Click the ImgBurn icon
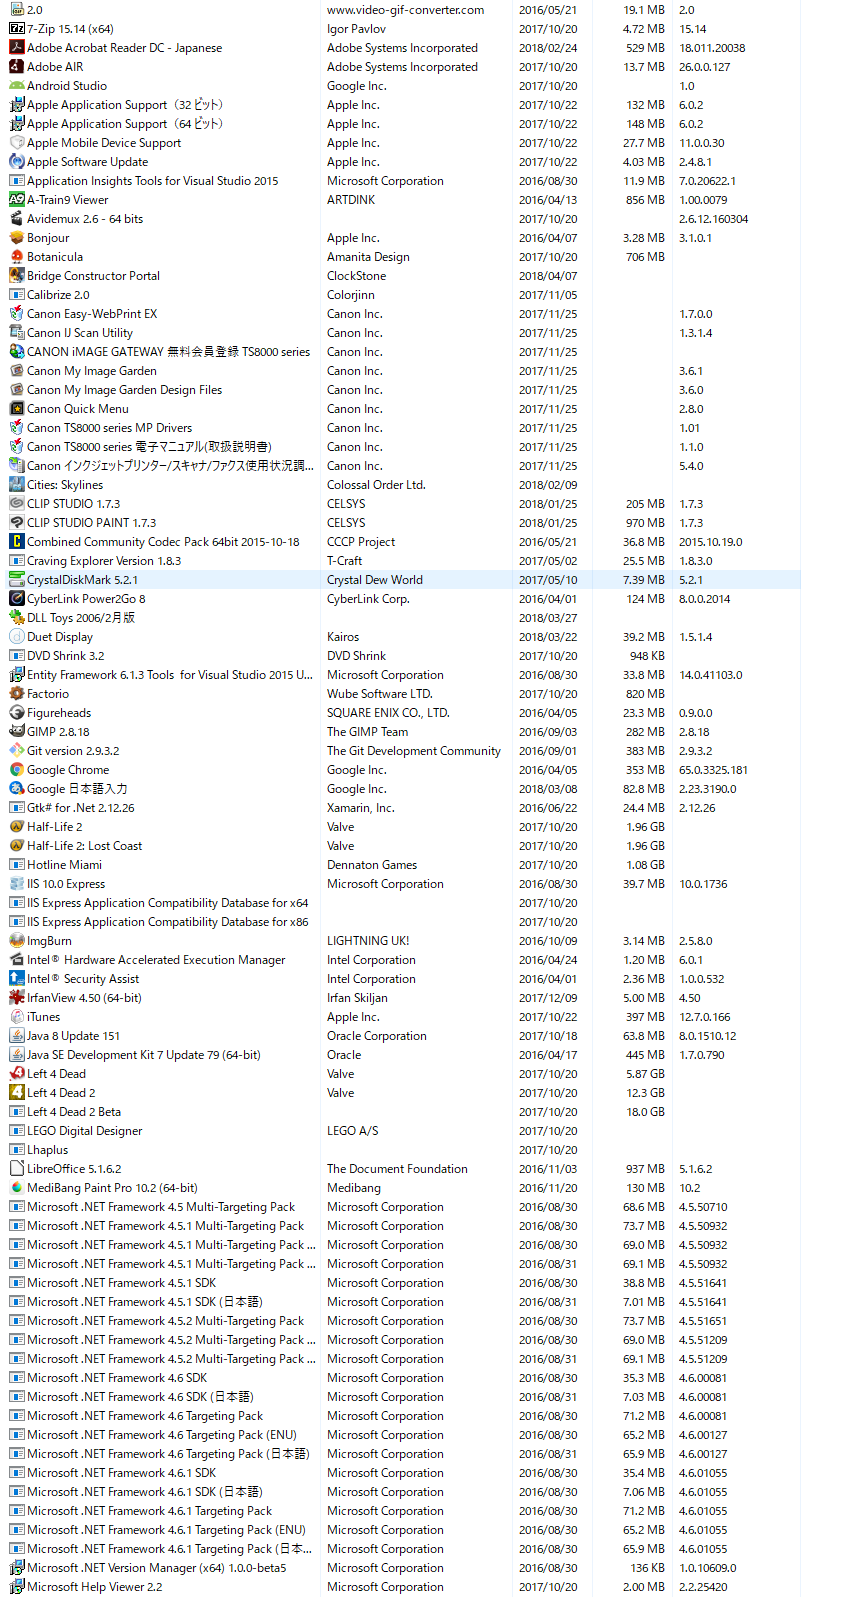Screen dimensions: 846x1597 point(16,940)
